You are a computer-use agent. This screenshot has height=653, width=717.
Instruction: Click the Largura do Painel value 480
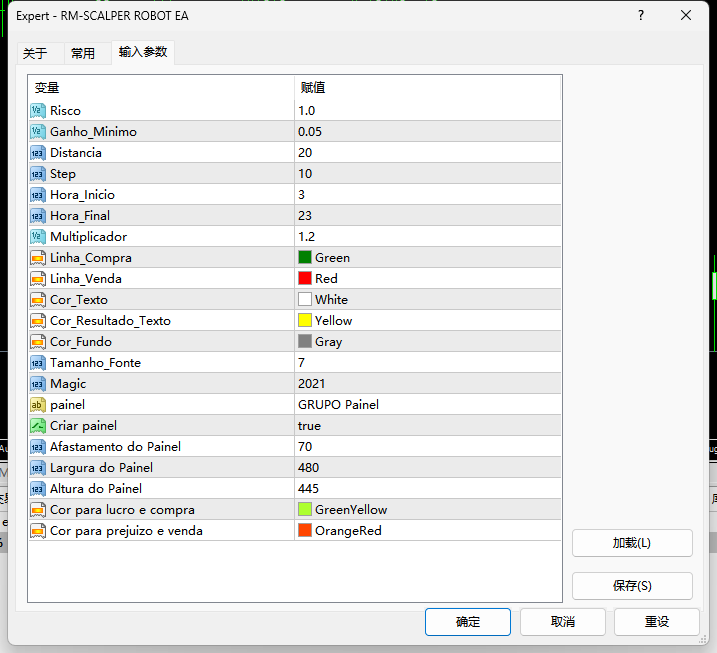click(x=309, y=468)
